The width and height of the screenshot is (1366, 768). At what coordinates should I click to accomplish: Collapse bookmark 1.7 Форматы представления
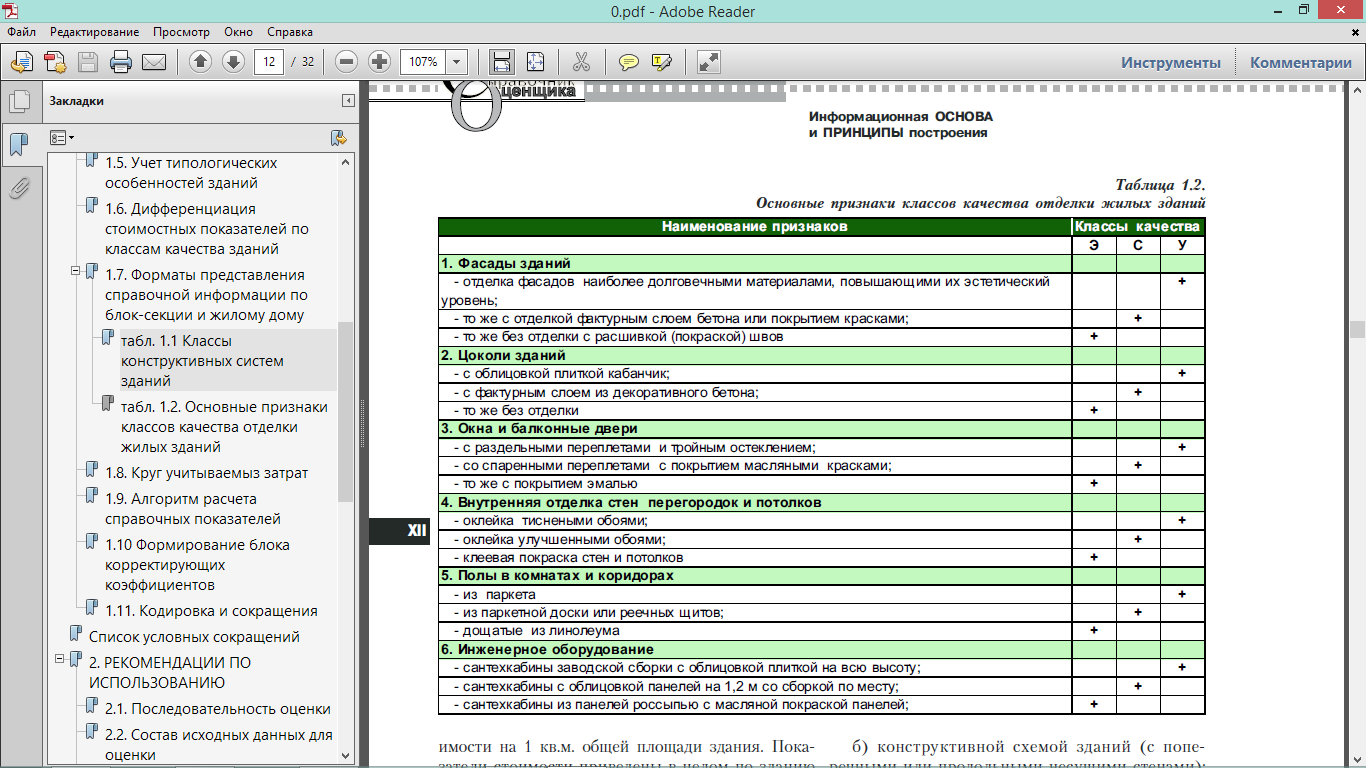(75, 271)
